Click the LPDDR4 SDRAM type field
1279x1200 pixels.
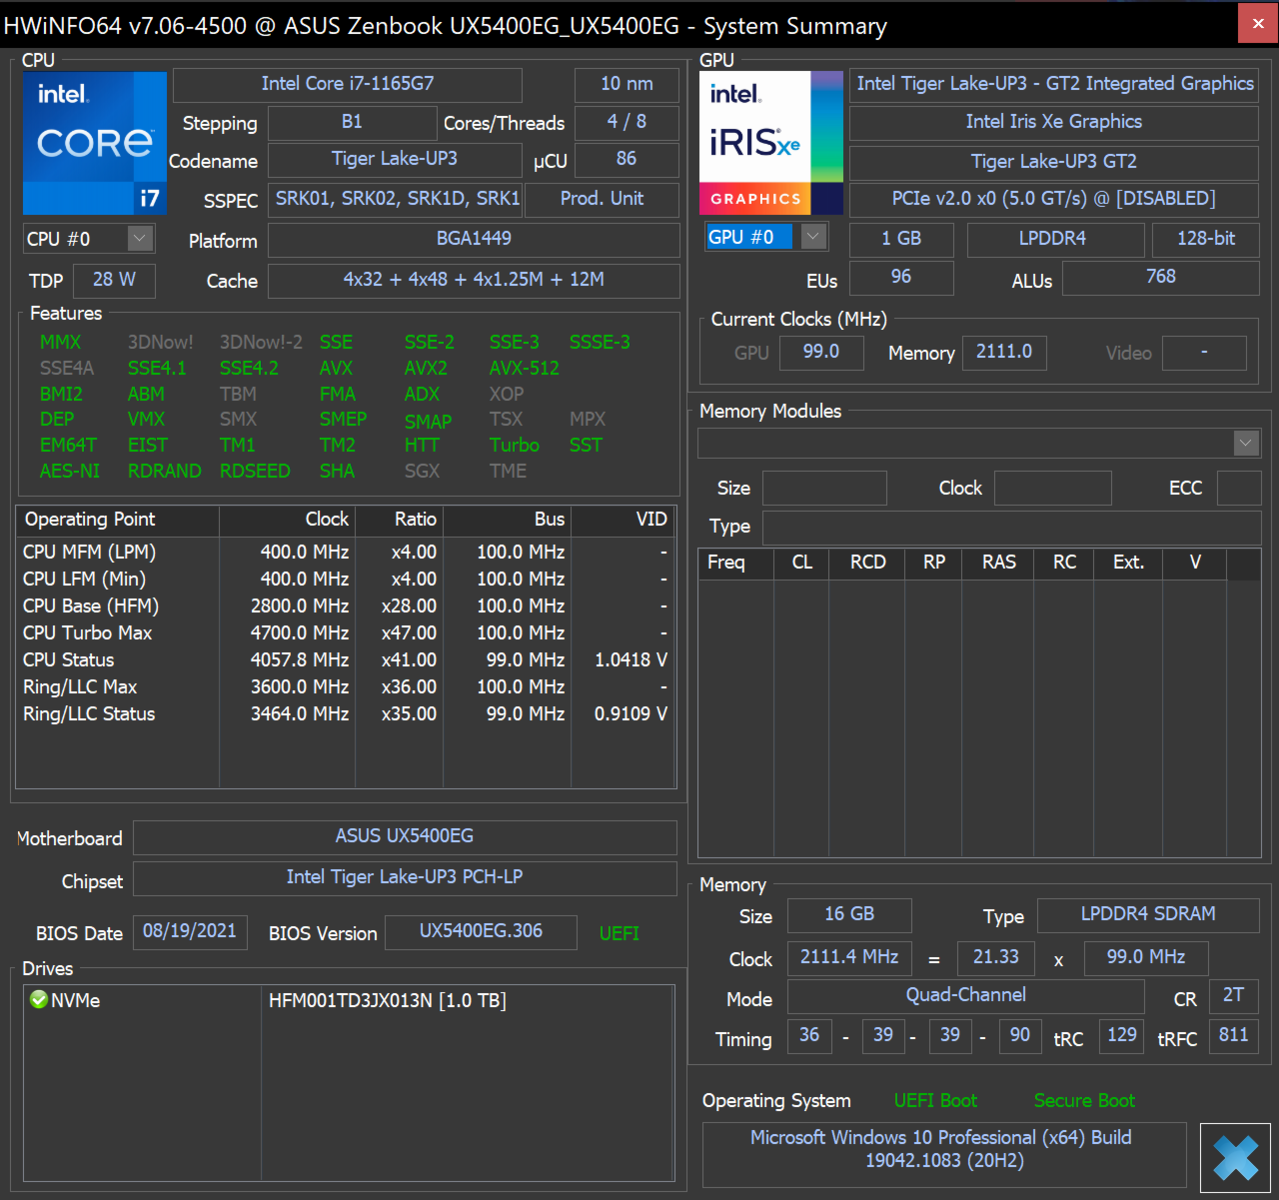(x=1148, y=914)
